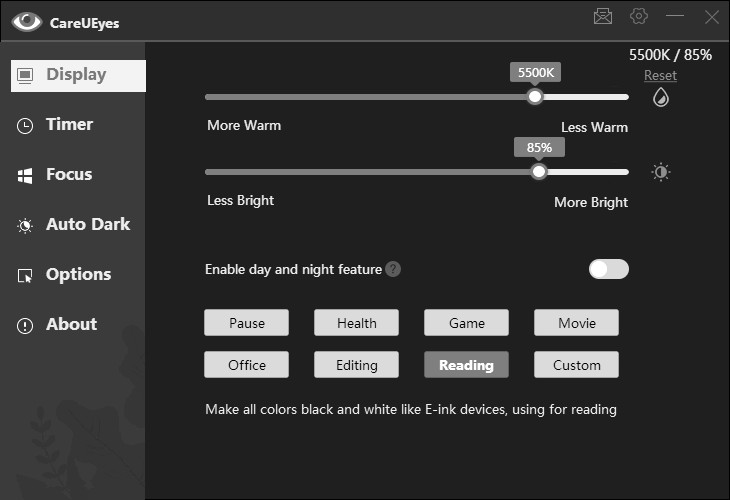The image size is (730, 500).
Task: Click the Less Bright label
Action: pyautogui.click(x=240, y=200)
